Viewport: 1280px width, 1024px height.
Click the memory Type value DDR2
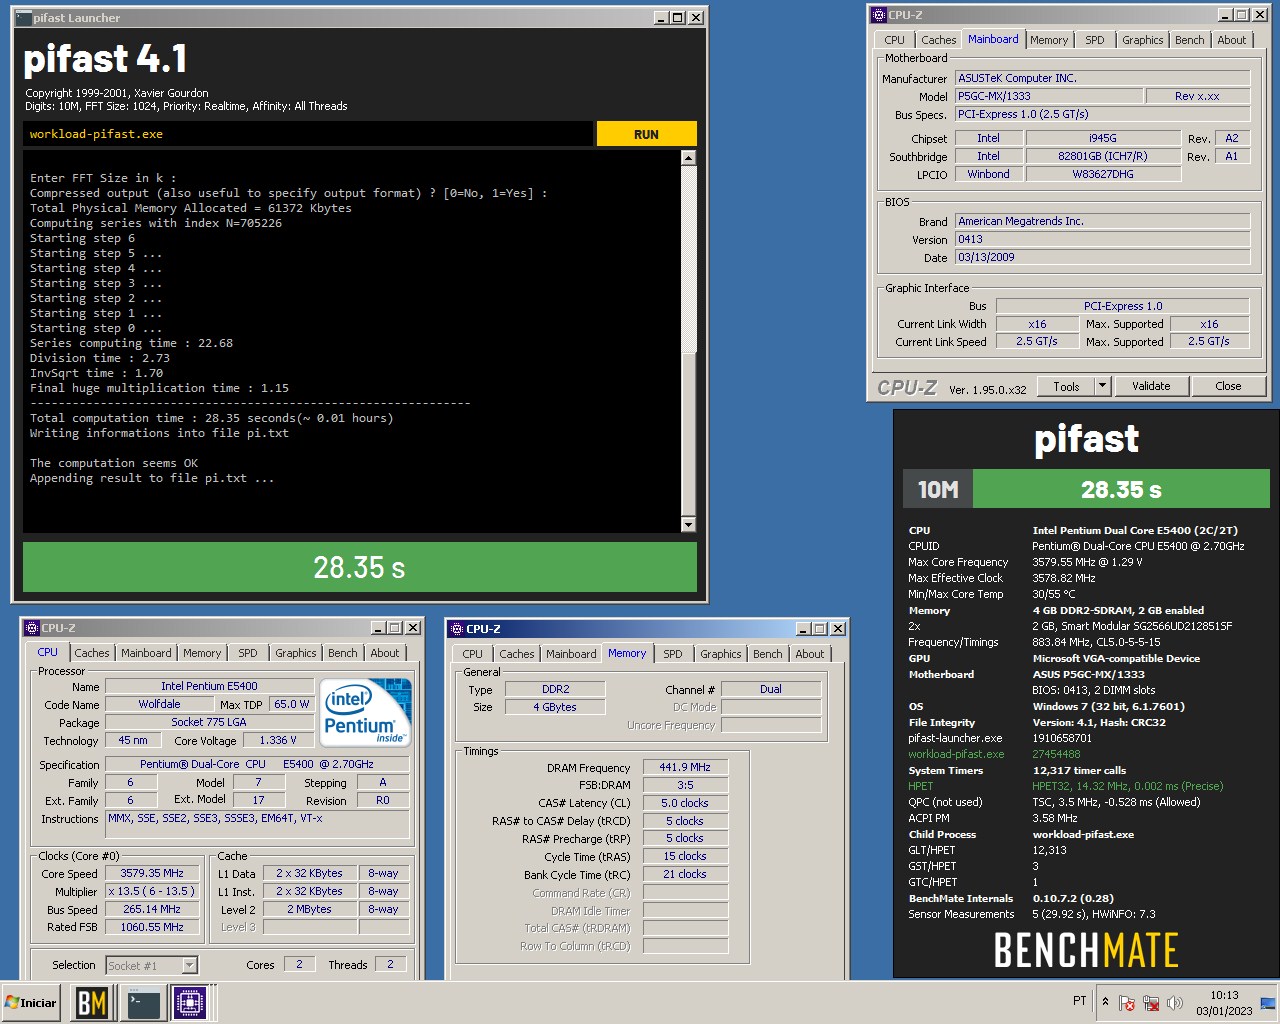point(555,689)
